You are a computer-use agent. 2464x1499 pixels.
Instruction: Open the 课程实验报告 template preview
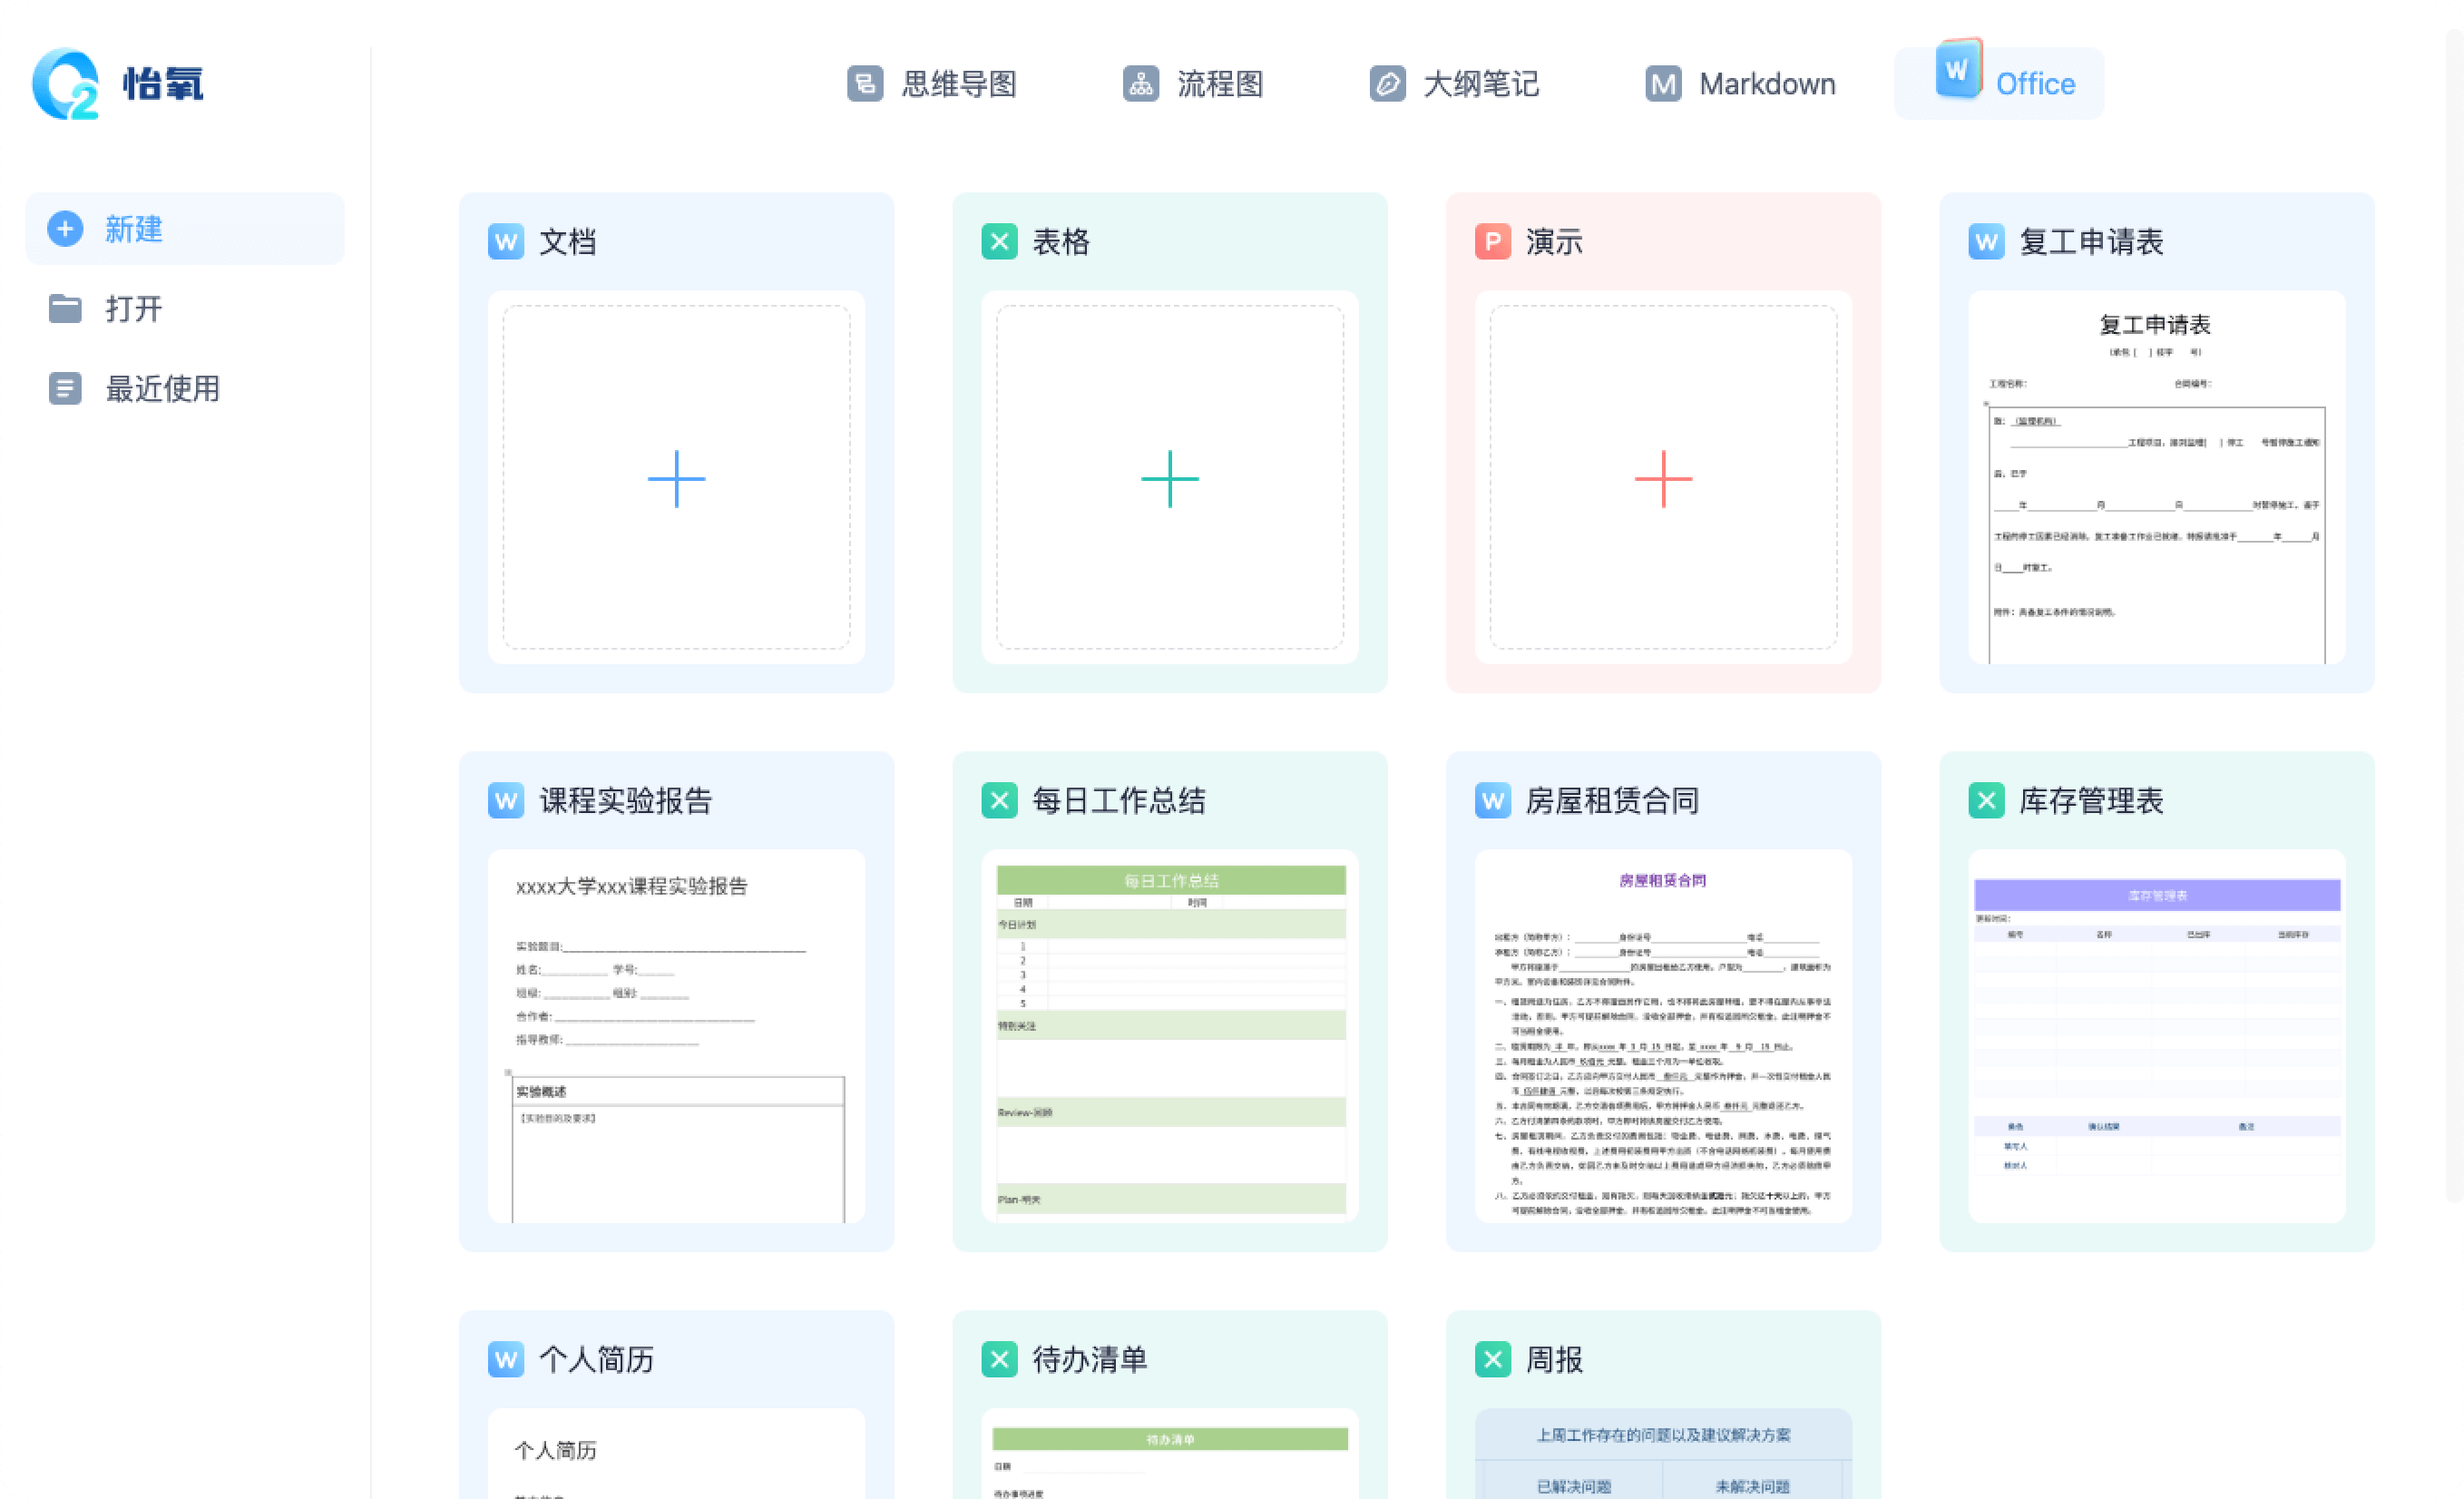(x=677, y=1036)
